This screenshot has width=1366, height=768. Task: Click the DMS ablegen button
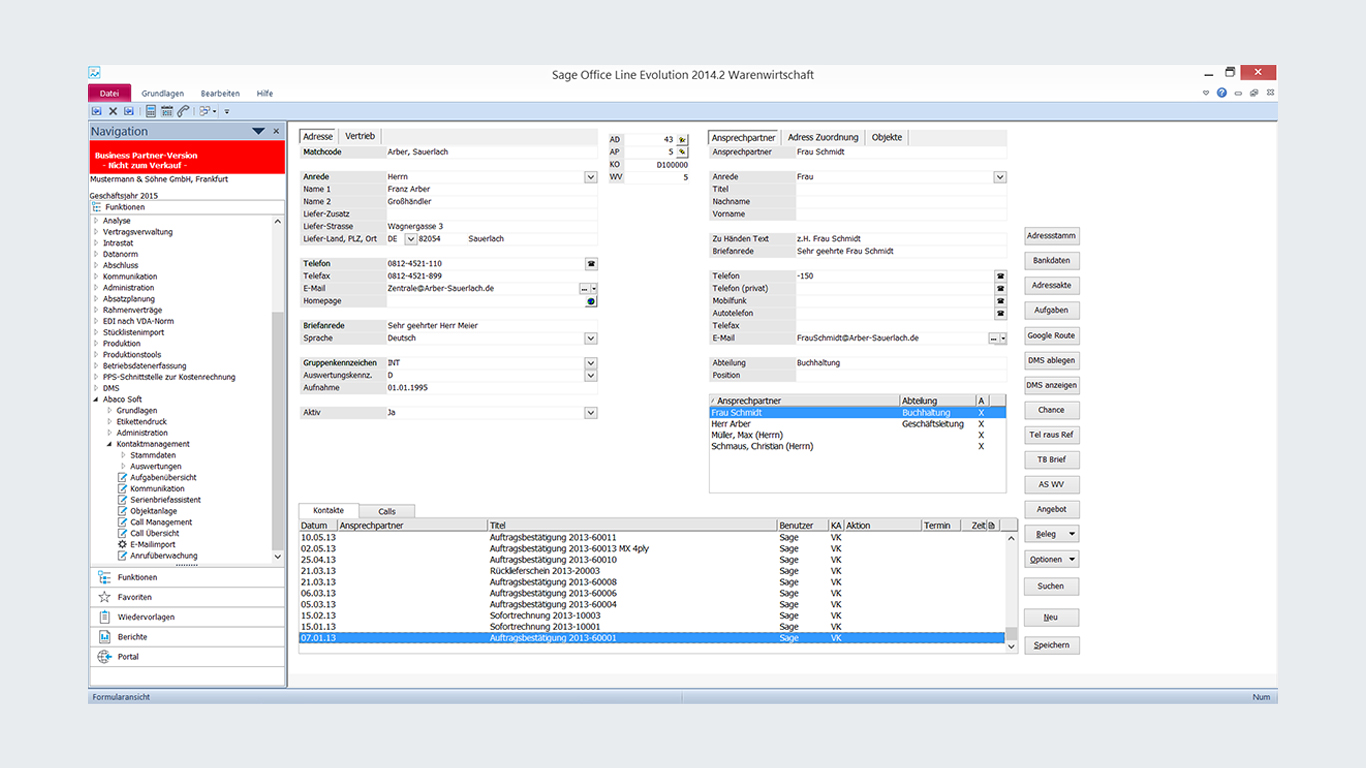1052,361
